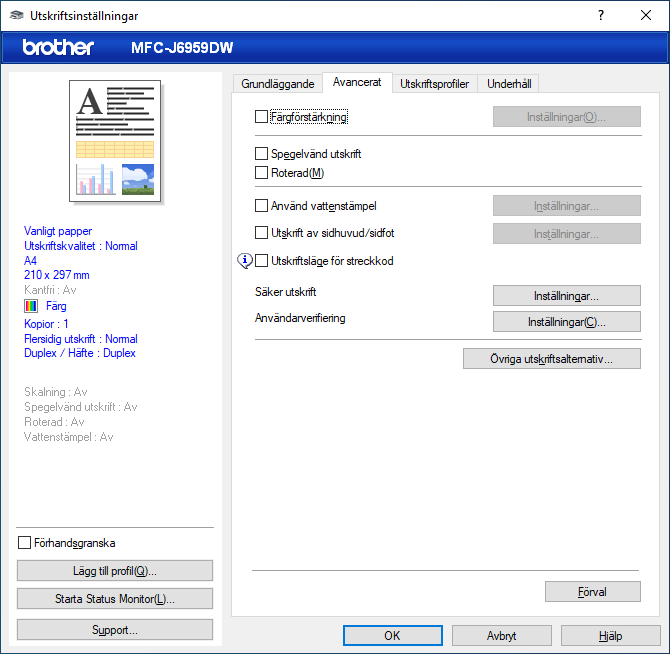Click 'Roterad : Av' summary text
This screenshot has height=654, width=670.
(54, 422)
